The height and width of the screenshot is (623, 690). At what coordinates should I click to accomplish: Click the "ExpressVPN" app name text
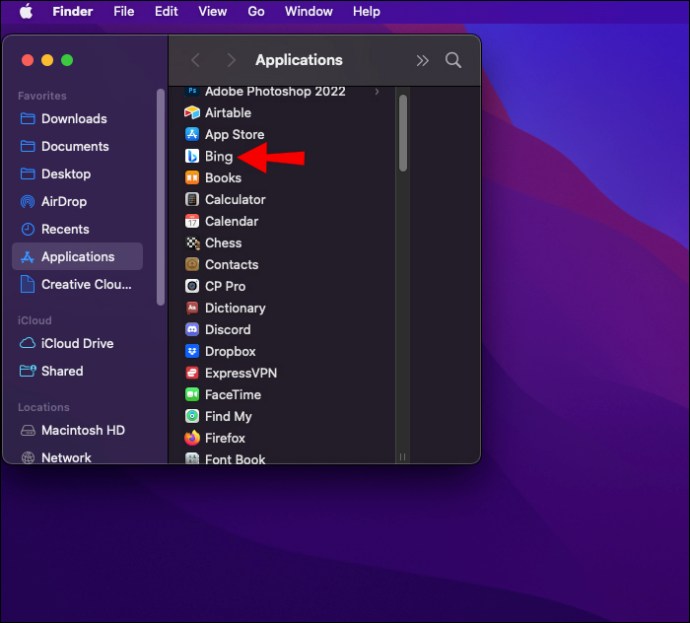tap(241, 374)
